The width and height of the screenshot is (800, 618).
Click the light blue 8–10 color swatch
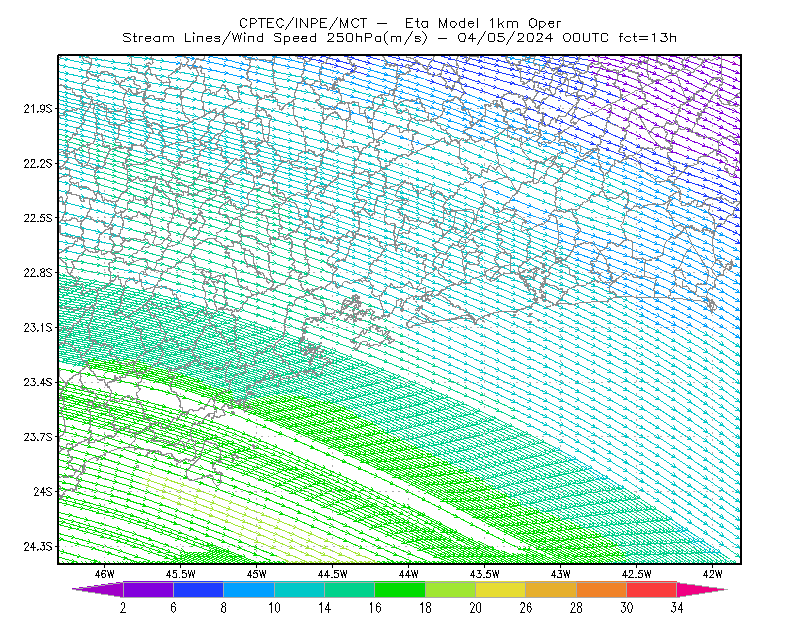pyautogui.click(x=249, y=589)
